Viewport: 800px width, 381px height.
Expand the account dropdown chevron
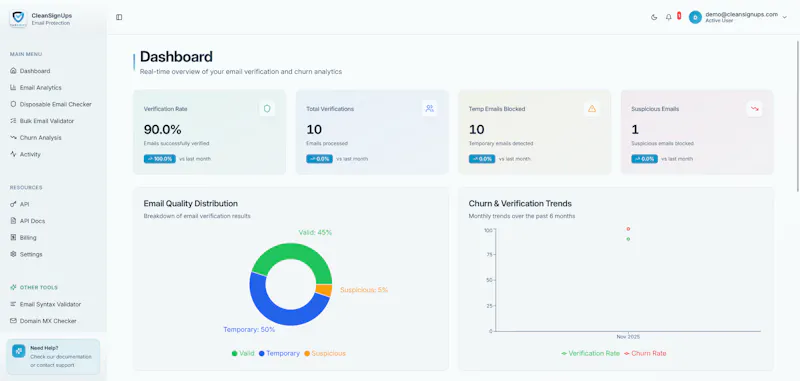point(785,17)
